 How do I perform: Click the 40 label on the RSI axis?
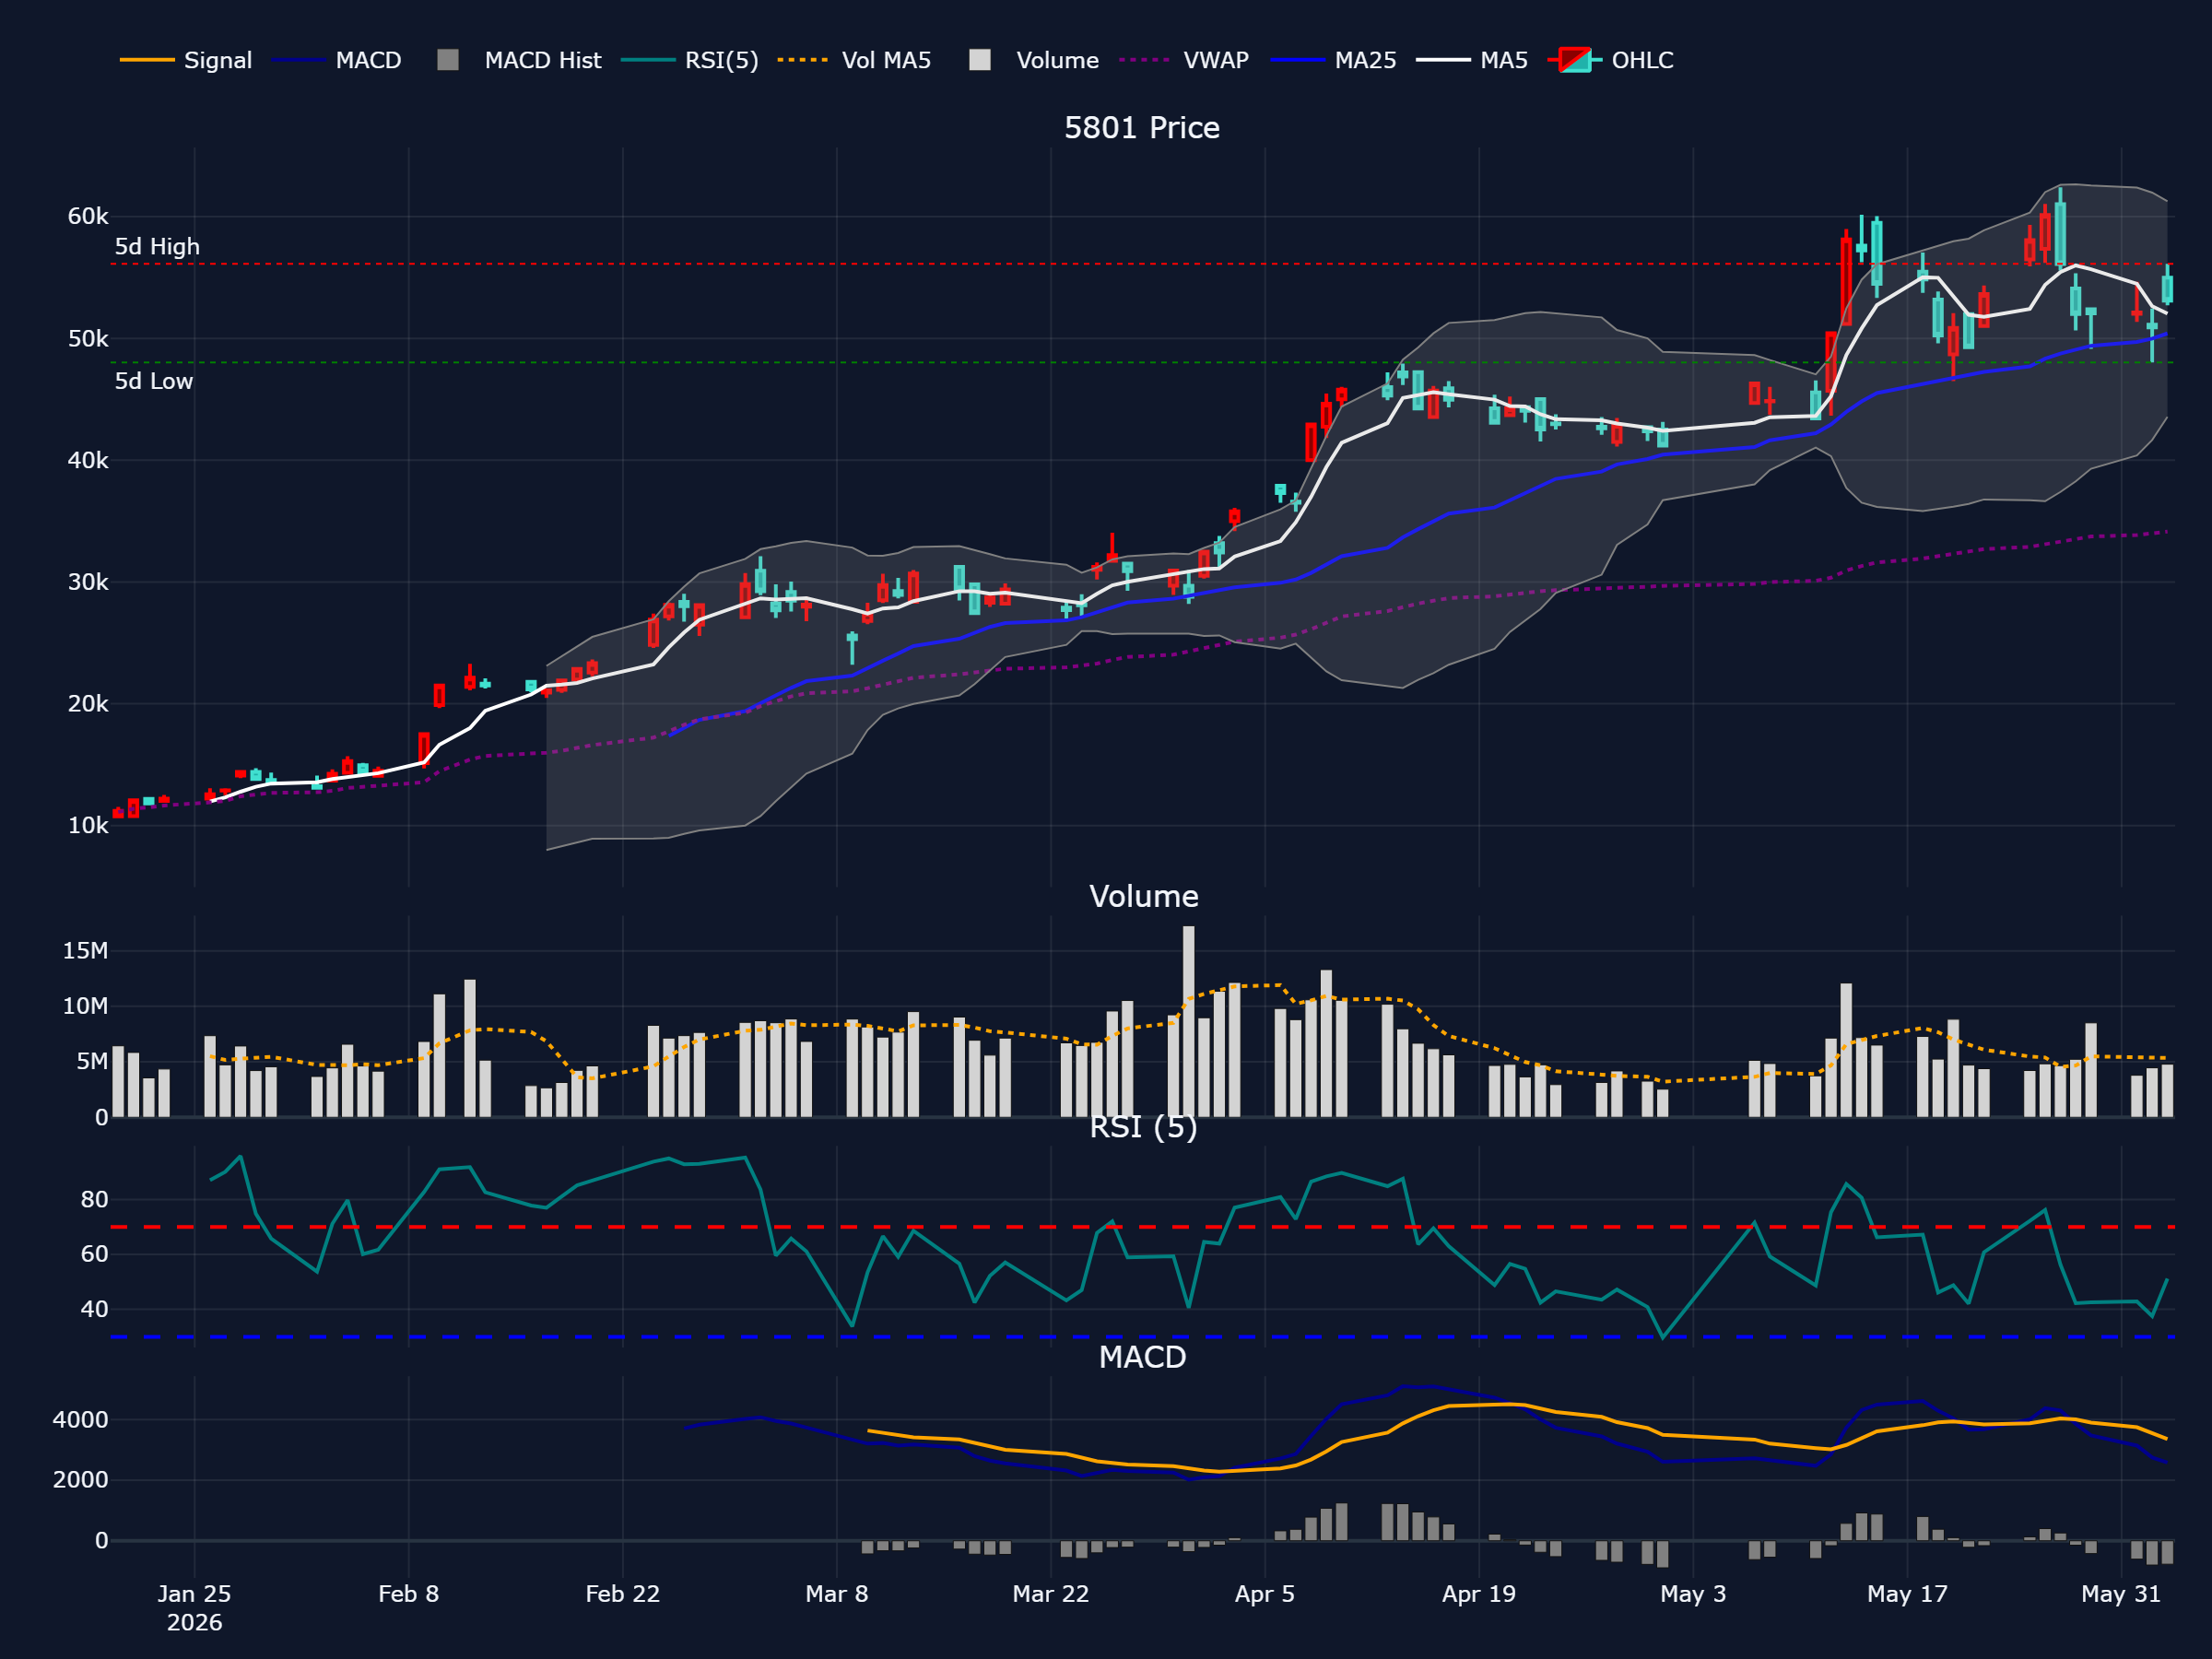tap(94, 1309)
